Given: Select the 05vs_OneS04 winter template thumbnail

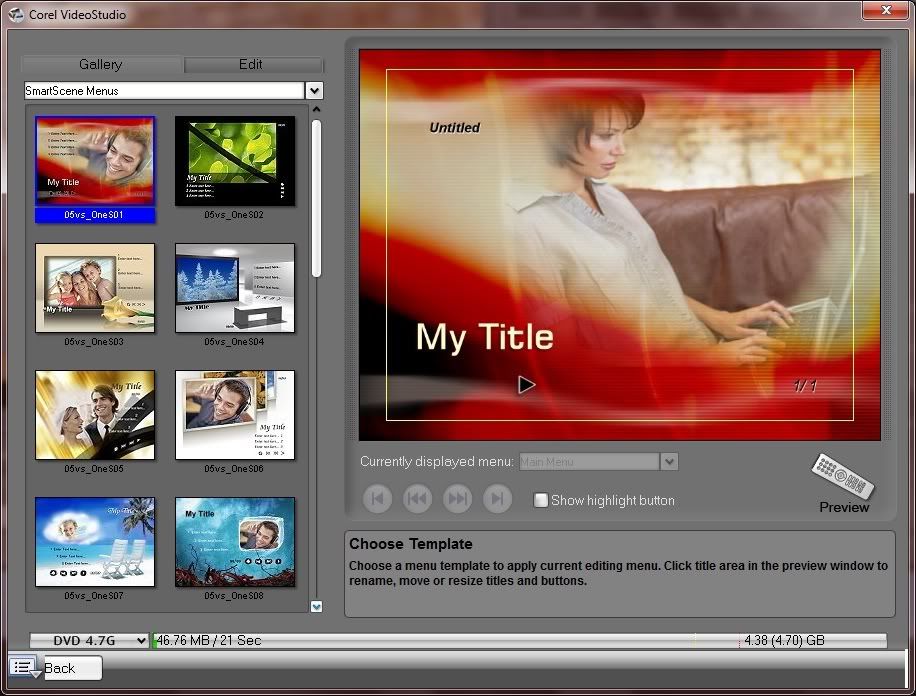Looking at the screenshot, I should click(x=235, y=289).
